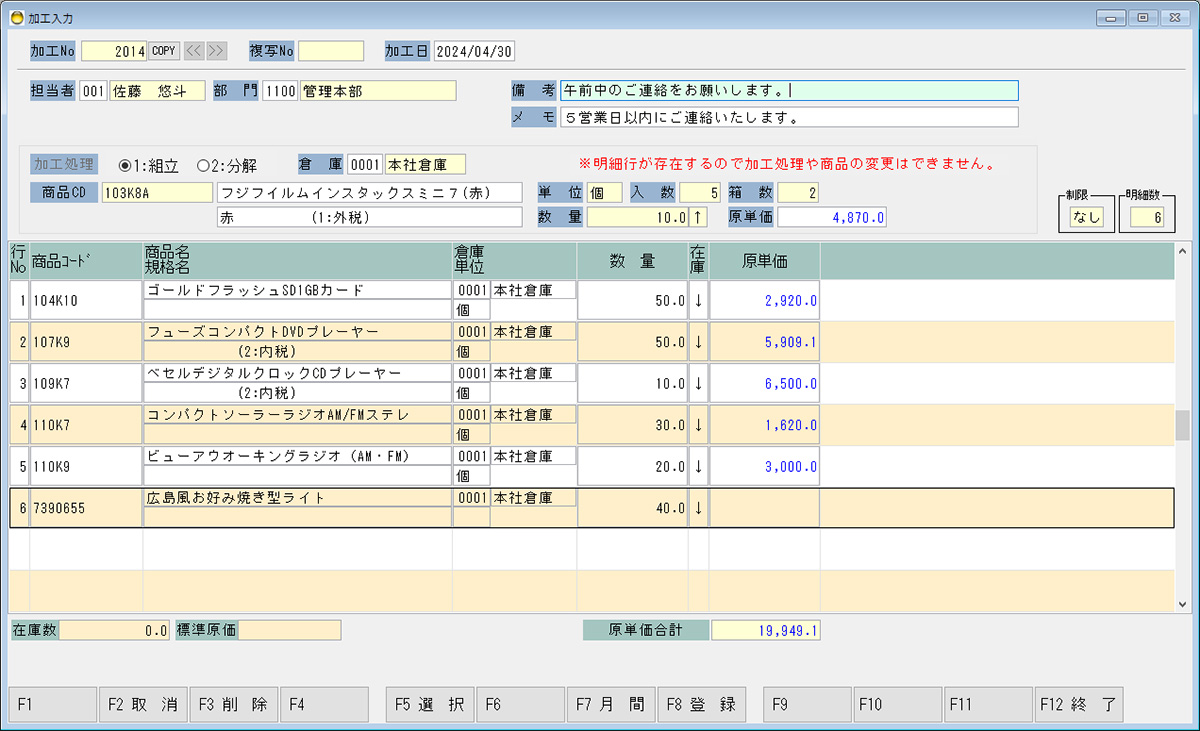
Task: Click the table scrollbar down arrow
Action: tap(1183, 603)
